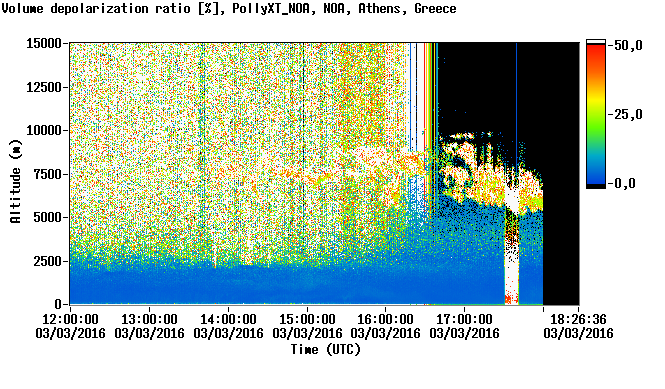Click the 15000 altitude axis label
This screenshot has height=389, width=665.
[44, 43]
